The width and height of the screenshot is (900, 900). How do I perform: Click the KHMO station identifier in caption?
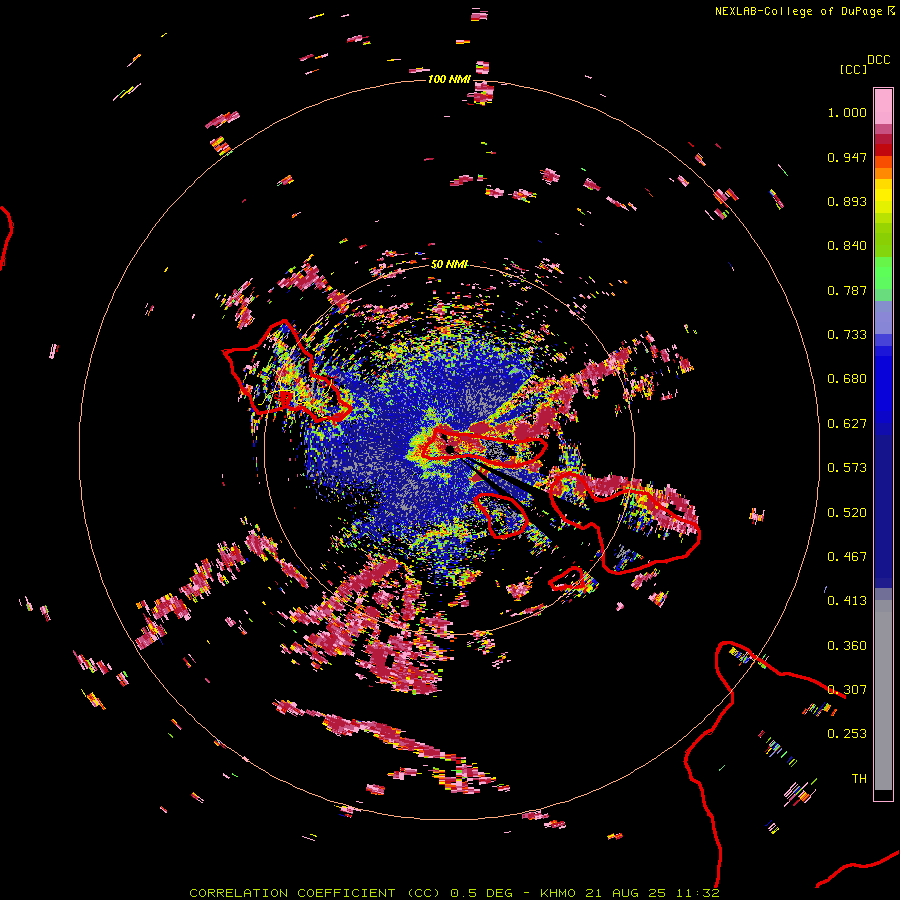coord(557,893)
